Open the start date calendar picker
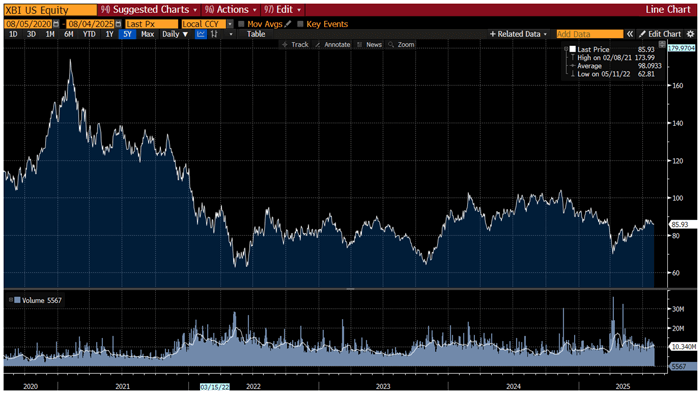700x393 pixels. (56, 24)
